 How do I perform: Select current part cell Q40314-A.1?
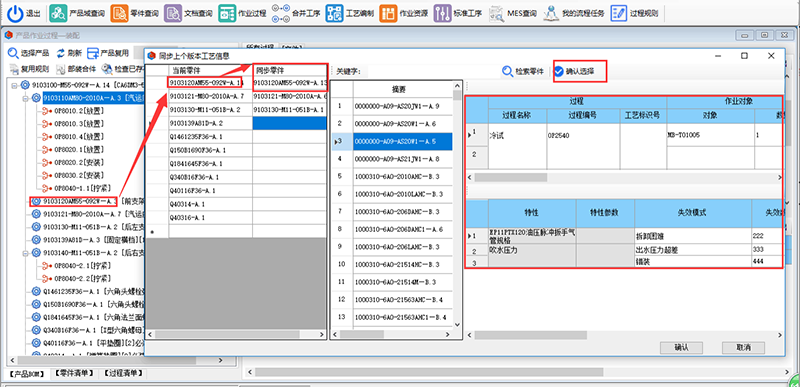pos(210,204)
